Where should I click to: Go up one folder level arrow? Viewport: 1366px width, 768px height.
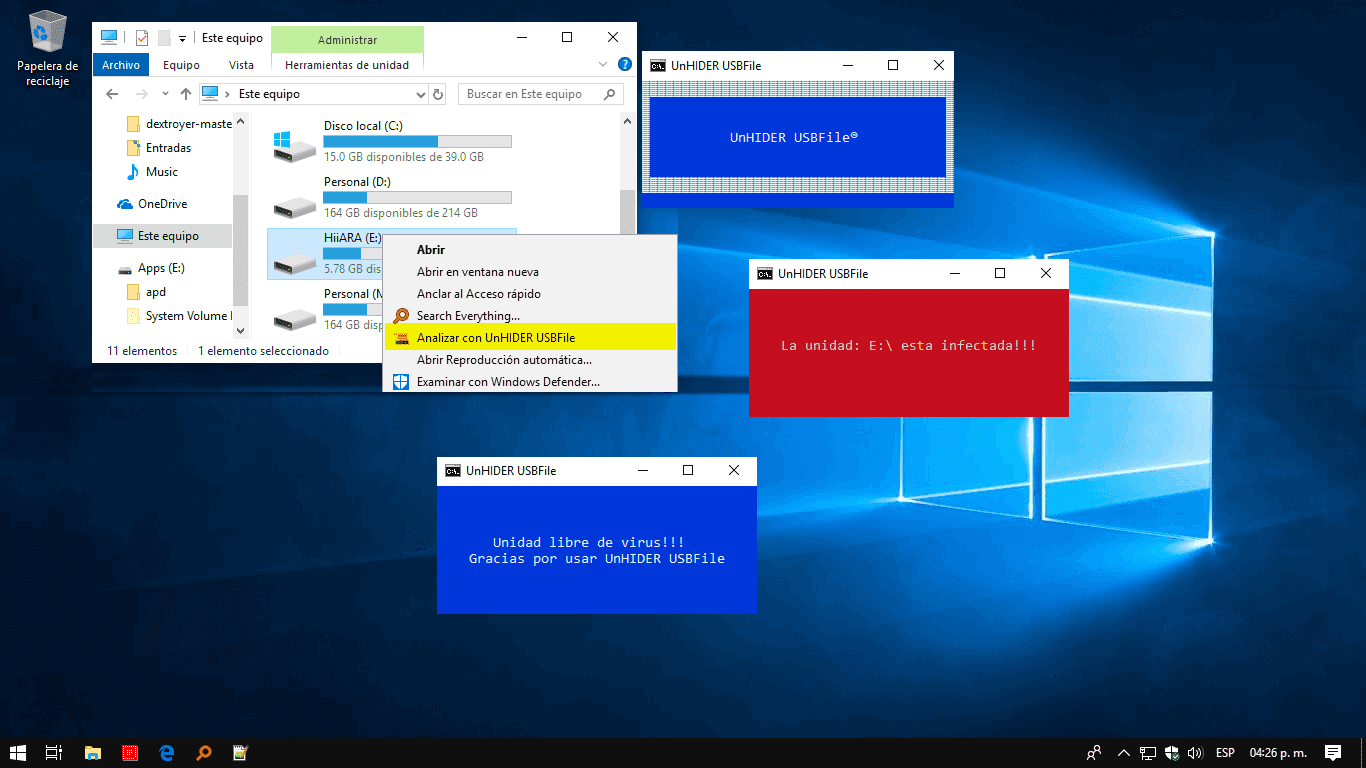(x=185, y=94)
